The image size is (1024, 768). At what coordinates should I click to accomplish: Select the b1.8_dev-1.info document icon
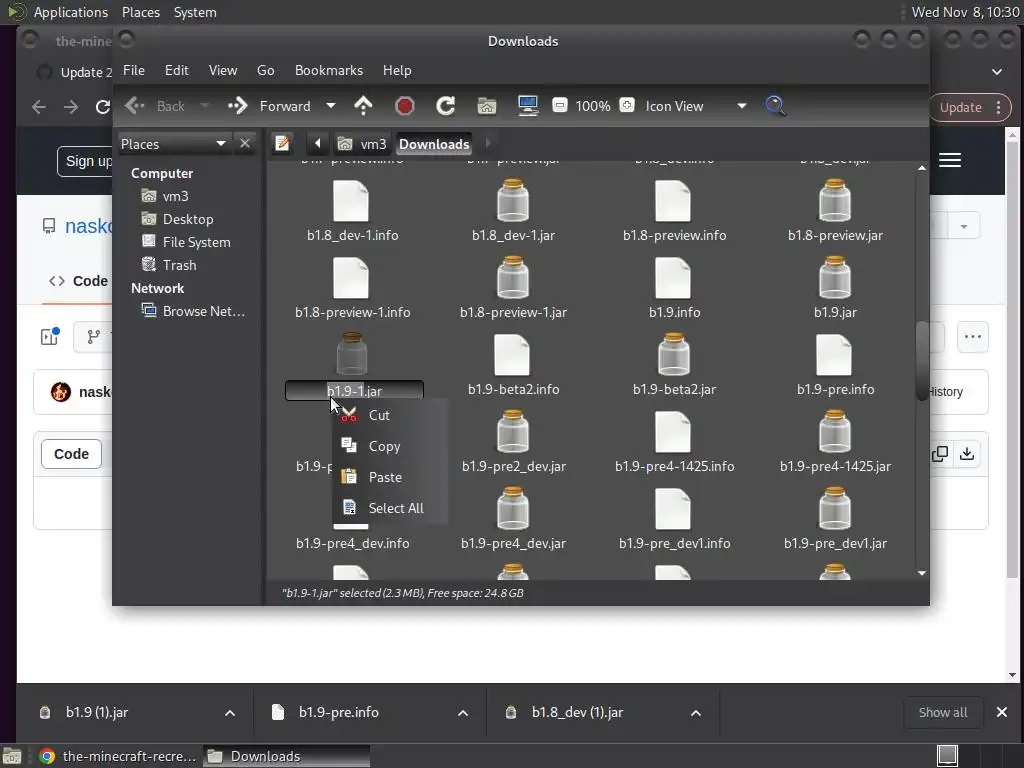[351, 201]
